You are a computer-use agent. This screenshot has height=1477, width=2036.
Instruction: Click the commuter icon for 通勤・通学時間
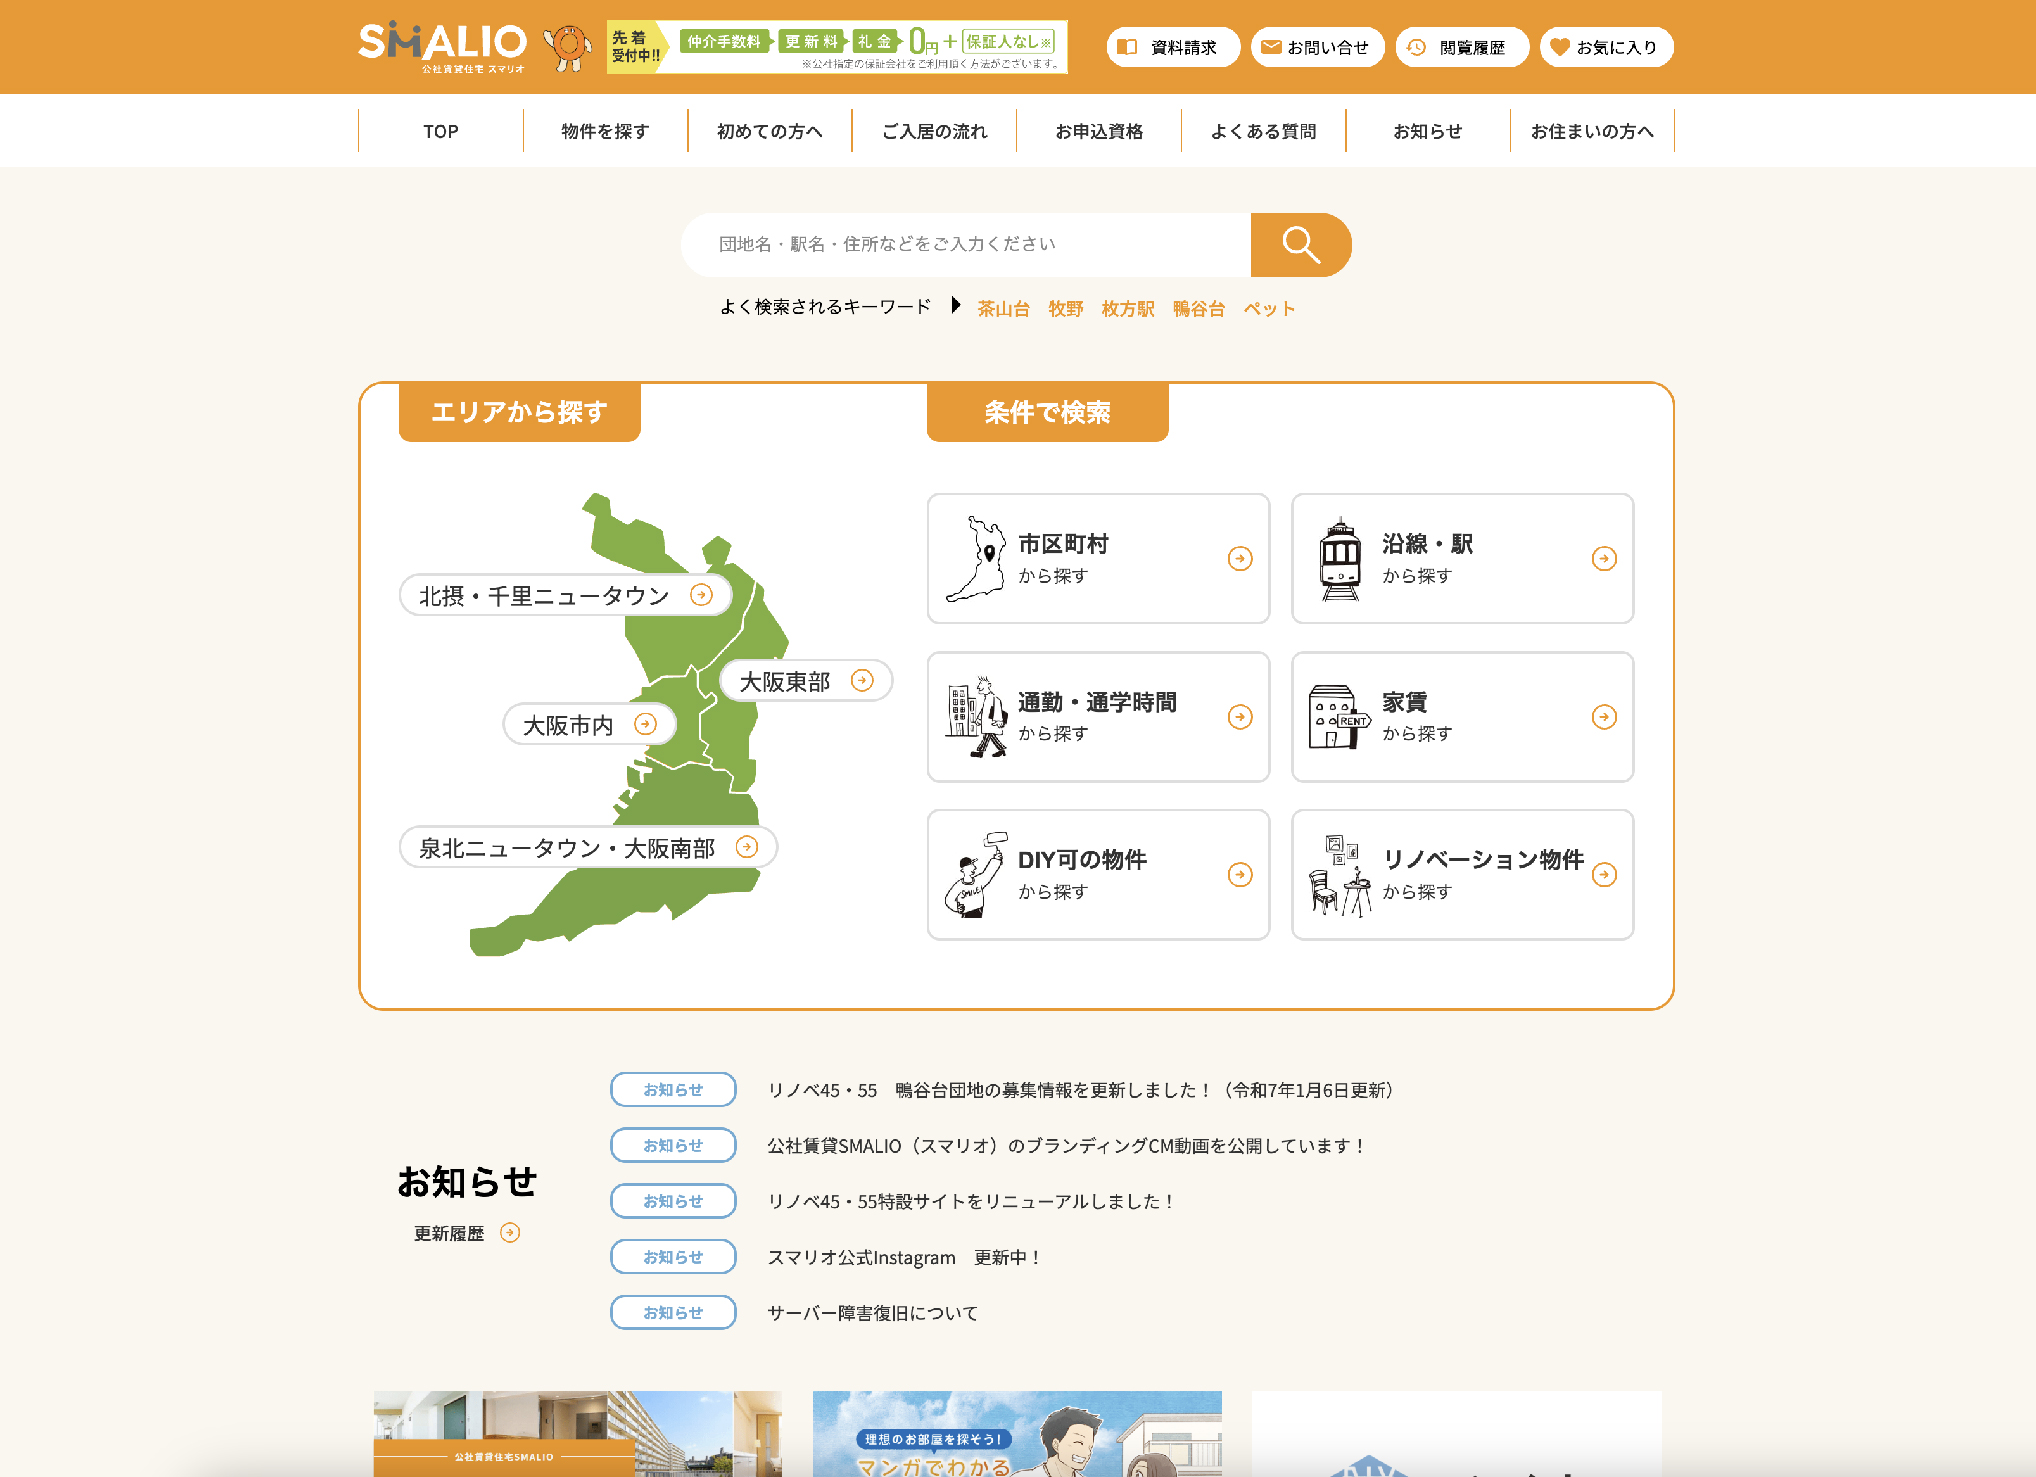click(x=976, y=717)
